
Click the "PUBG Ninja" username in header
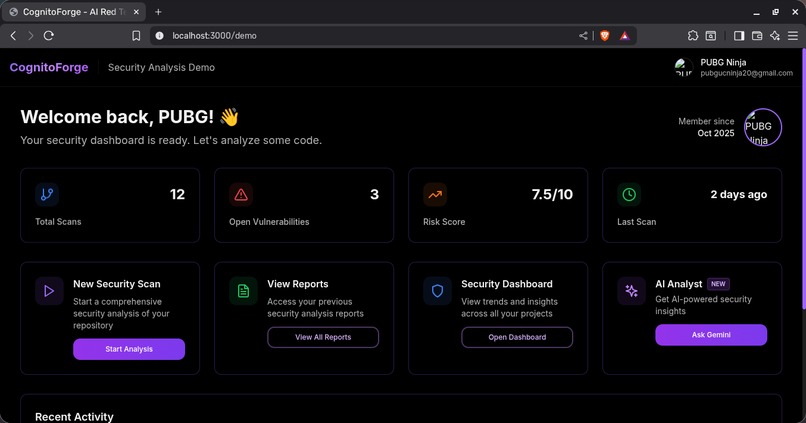tap(723, 62)
